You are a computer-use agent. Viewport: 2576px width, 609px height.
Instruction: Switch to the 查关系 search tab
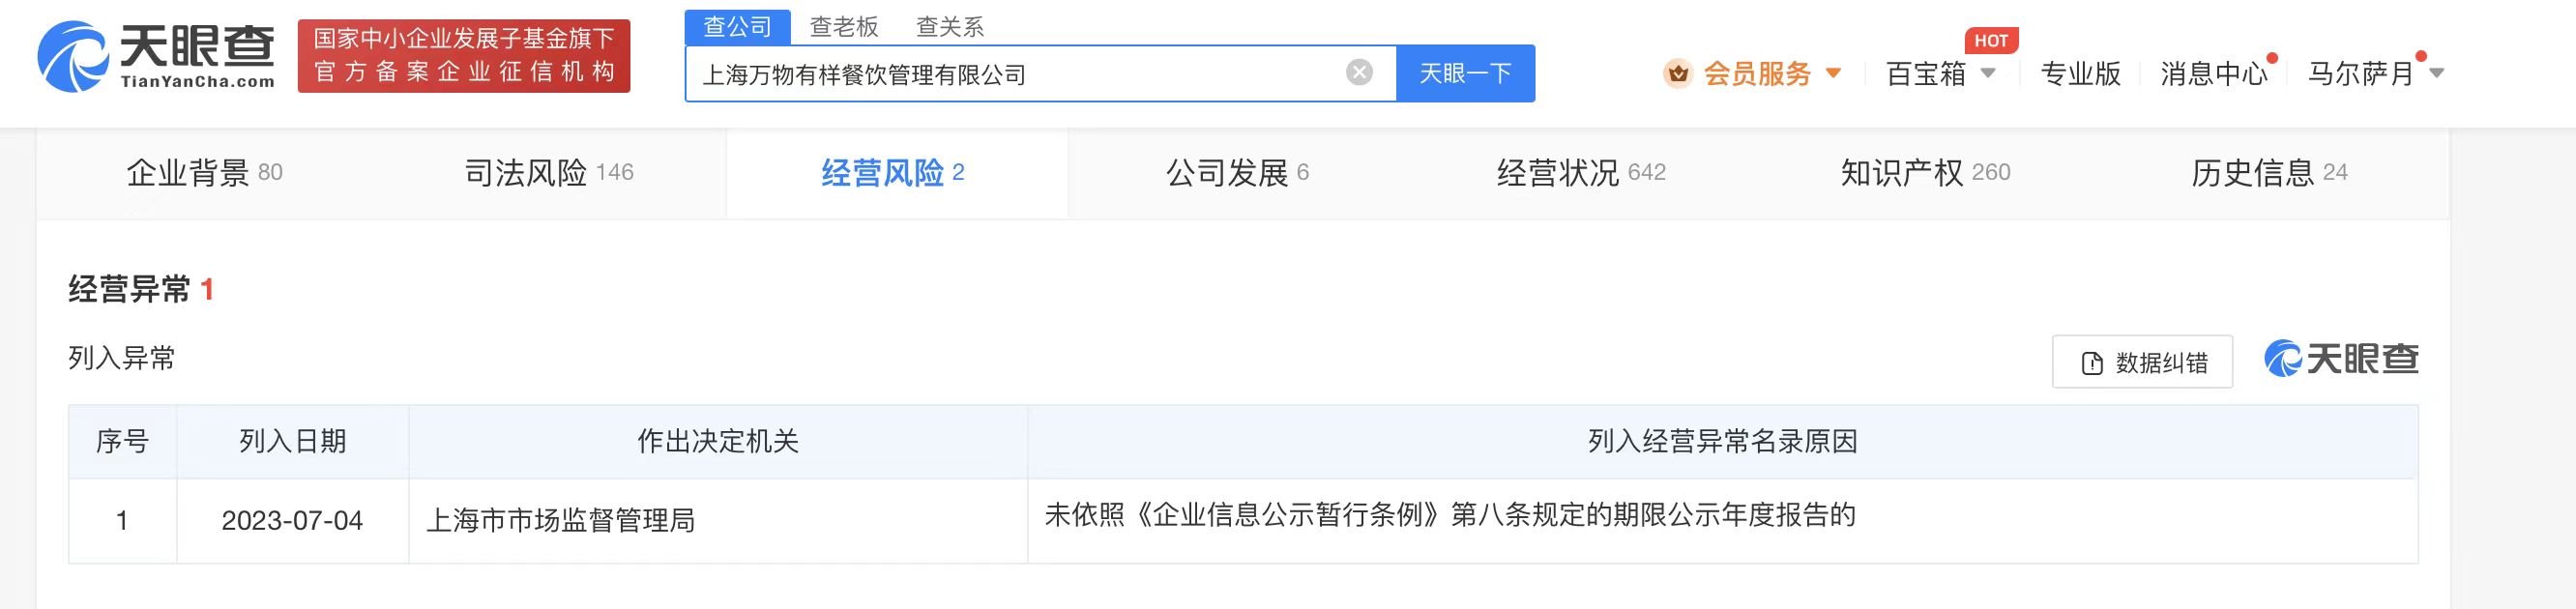pos(950,27)
